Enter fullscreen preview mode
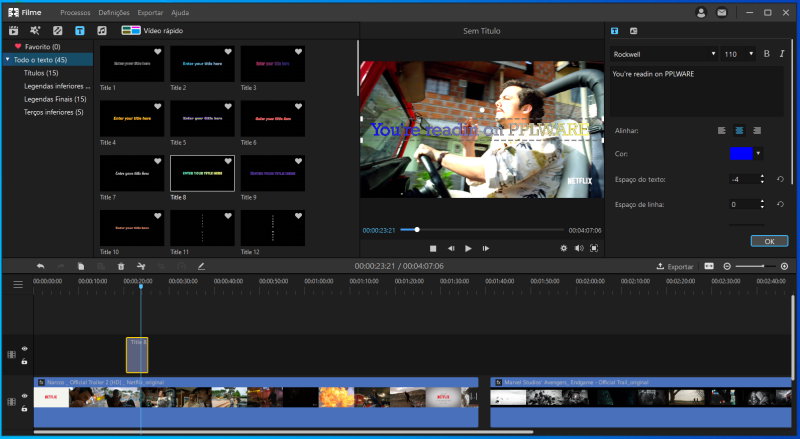Viewport: 800px width, 439px height. tap(594, 248)
